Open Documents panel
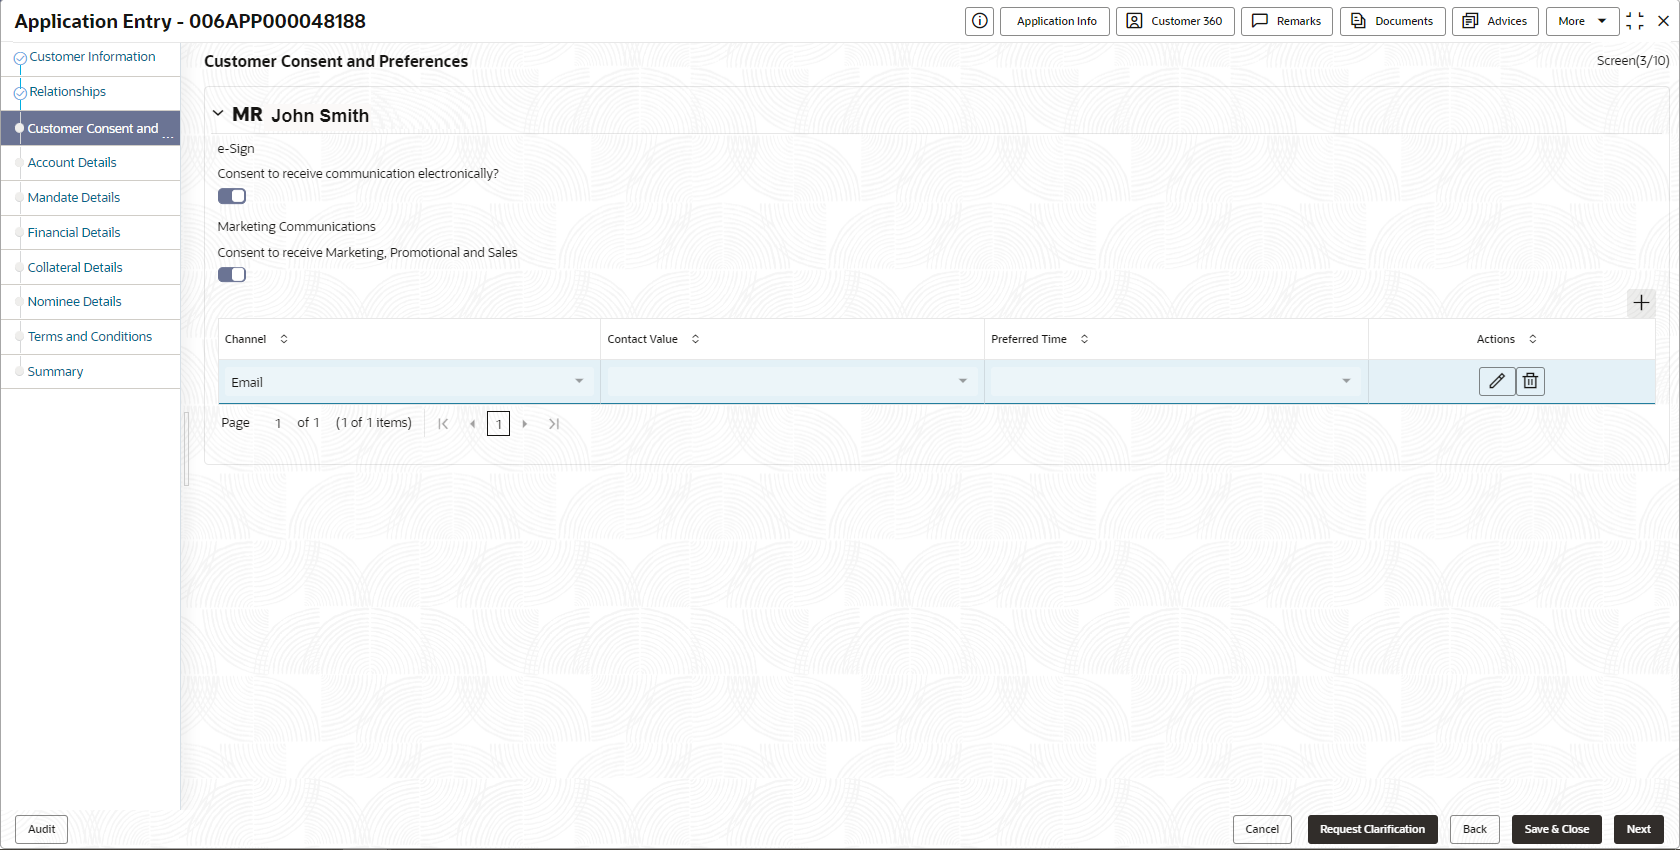This screenshot has height=850, width=1680. pyautogui.click(x=1393, y=21)
